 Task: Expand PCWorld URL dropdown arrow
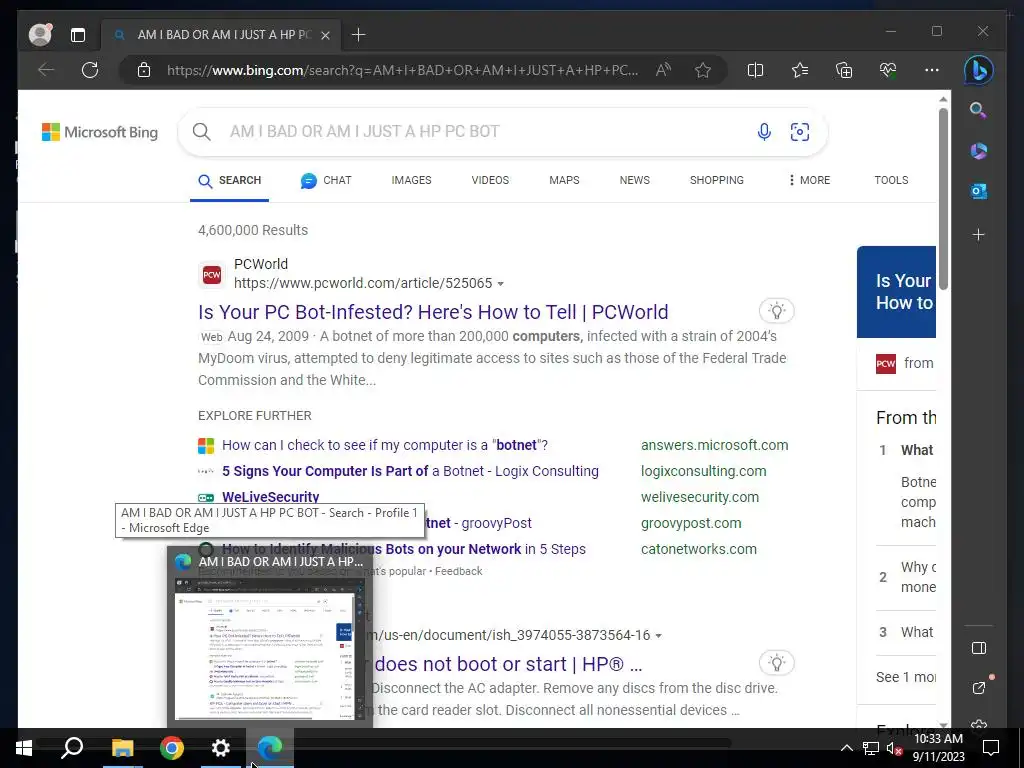click(x=501, y=284)
